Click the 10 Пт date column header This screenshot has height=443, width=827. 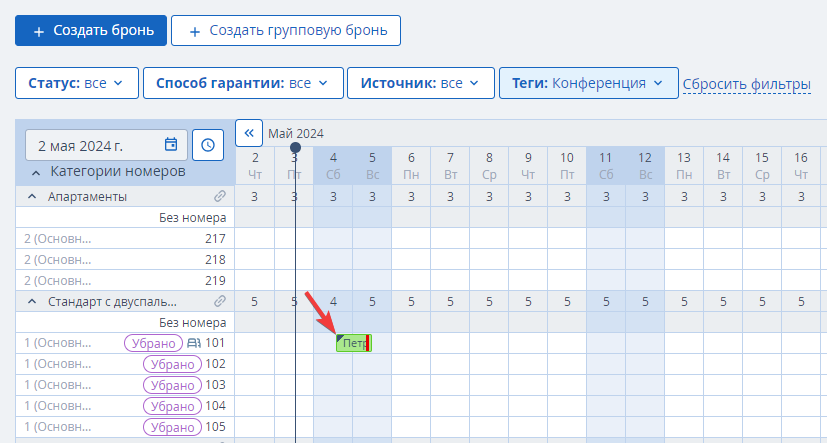click(567, 166)
